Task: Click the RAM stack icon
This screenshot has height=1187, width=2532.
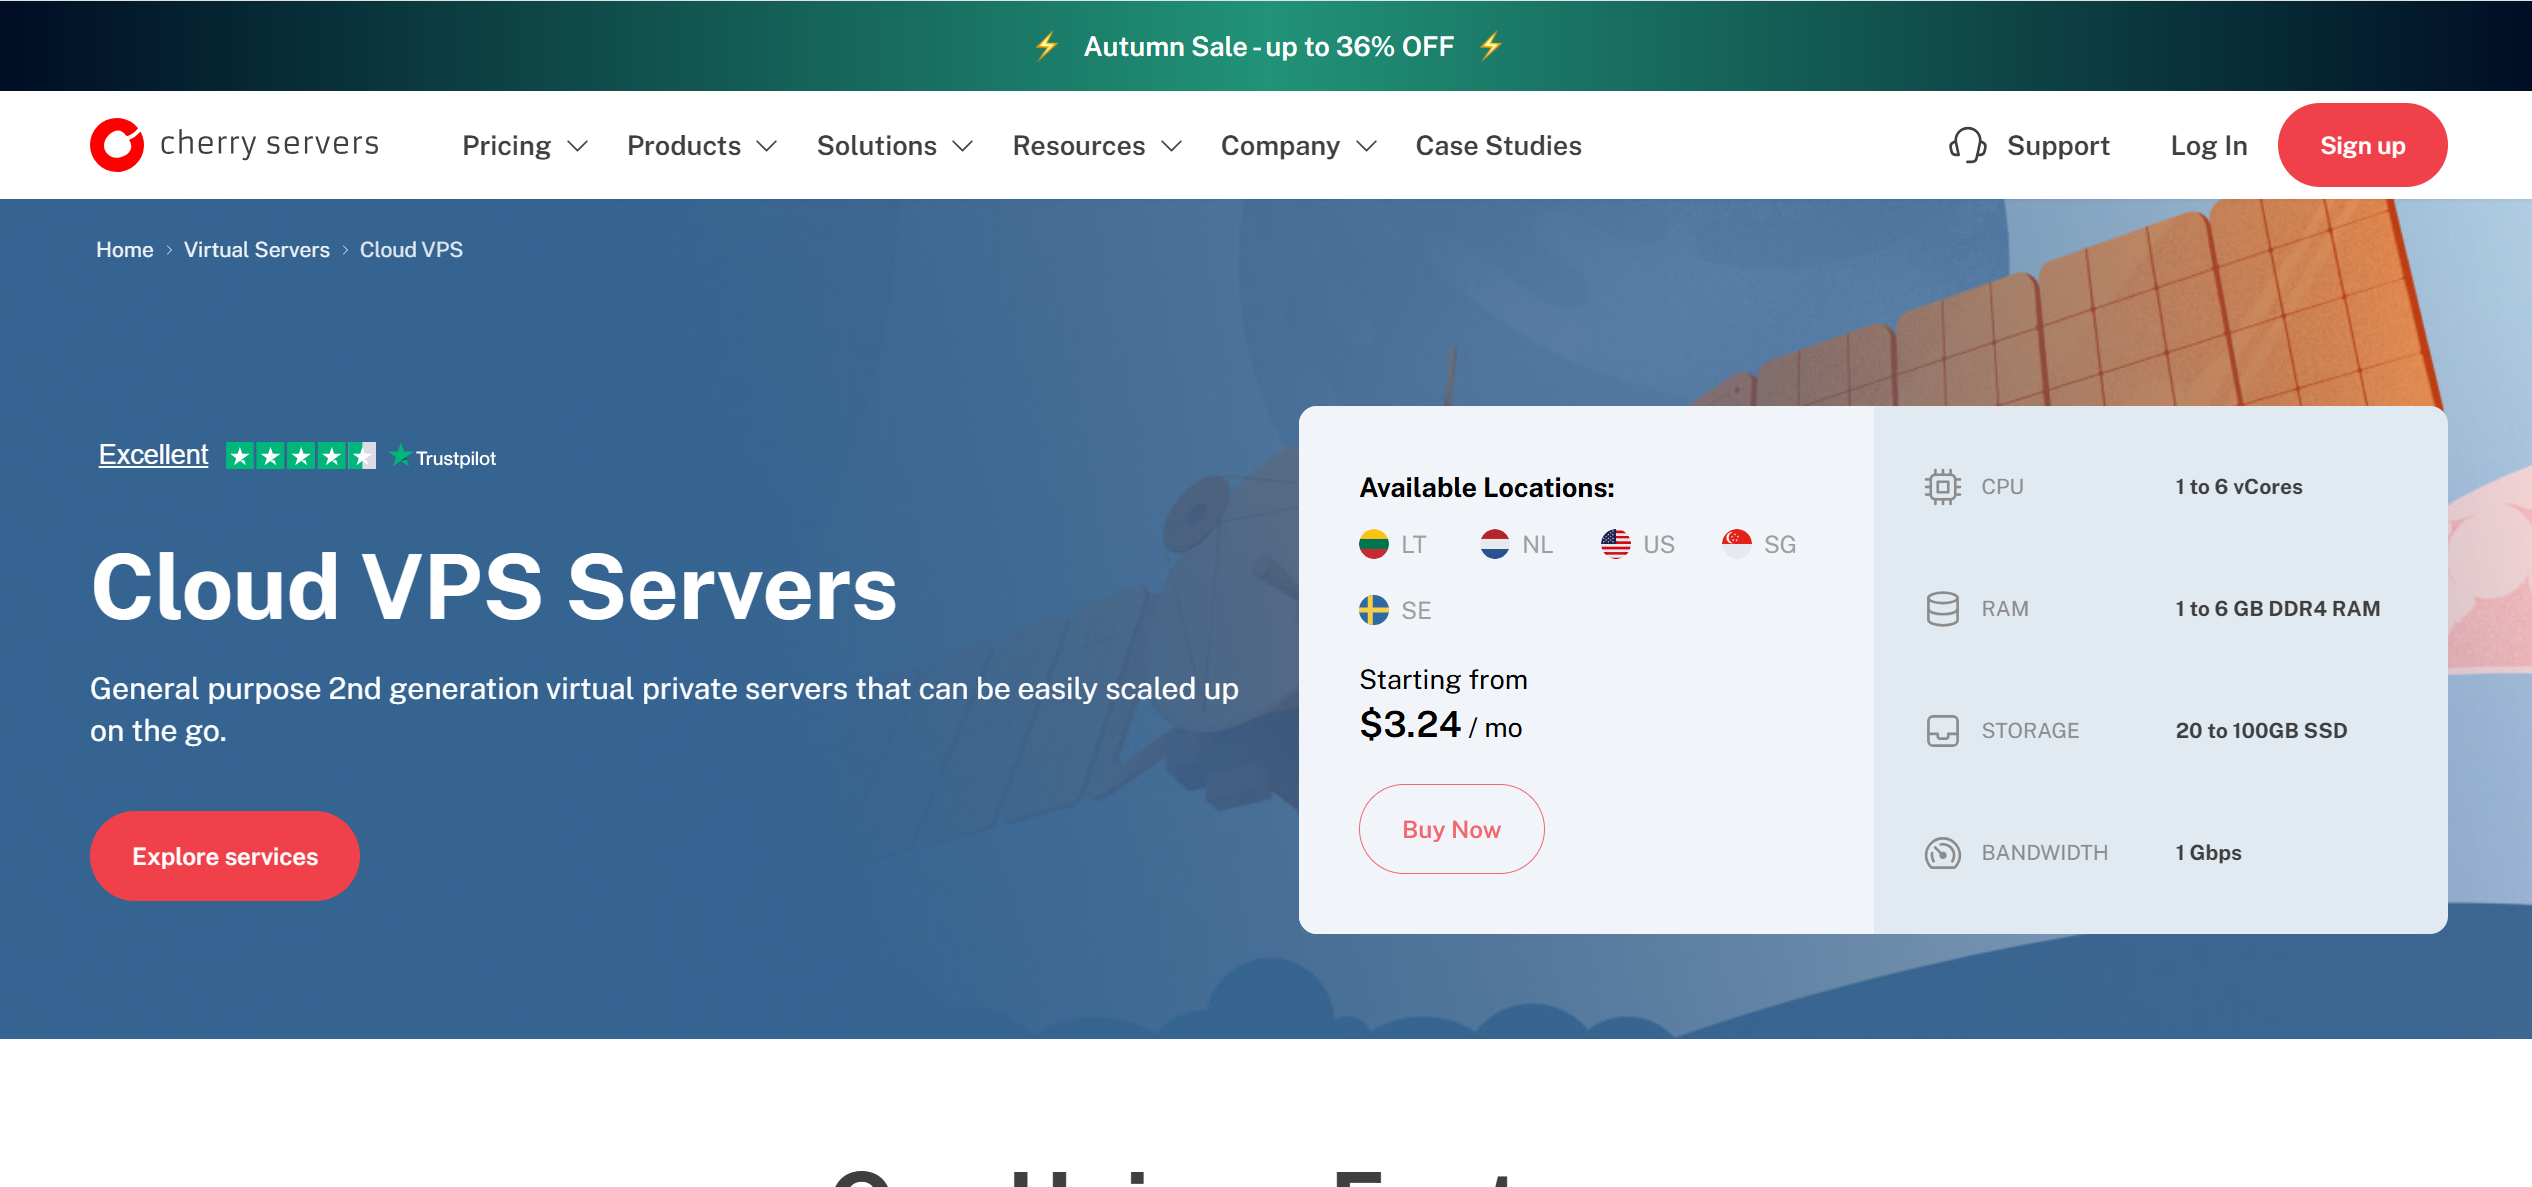Action: [x=1941, y=608]
